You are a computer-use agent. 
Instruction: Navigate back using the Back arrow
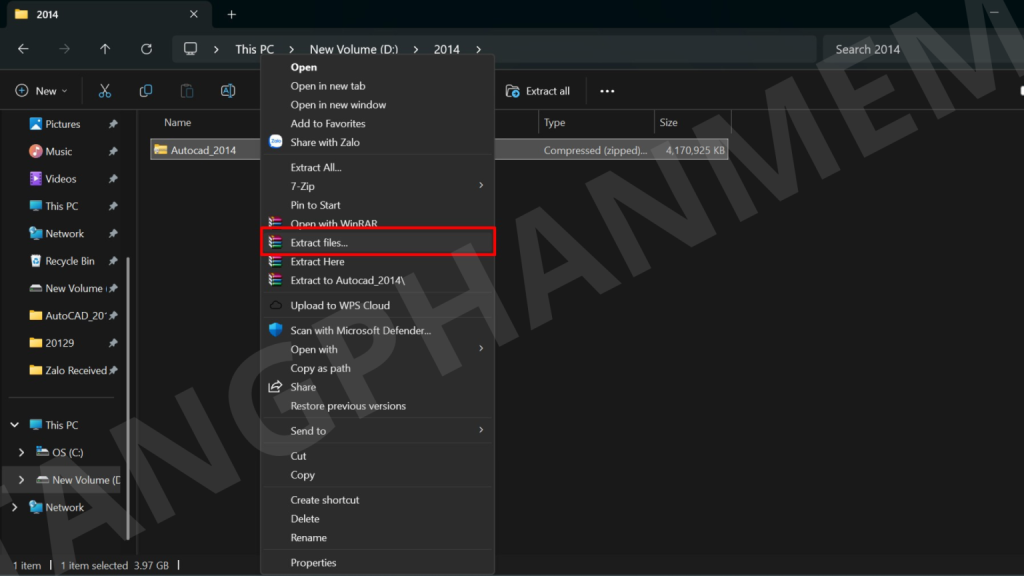click(23, 49)
